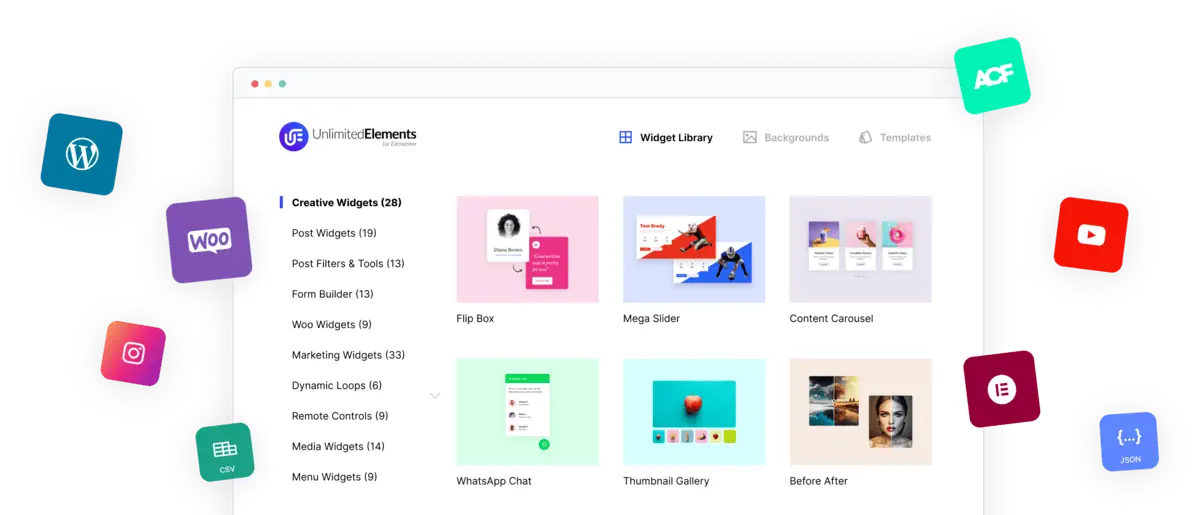Expand the category list chevron arrow
The image size is (1200, 515).
pyautogui.click(x=435, y=395)
